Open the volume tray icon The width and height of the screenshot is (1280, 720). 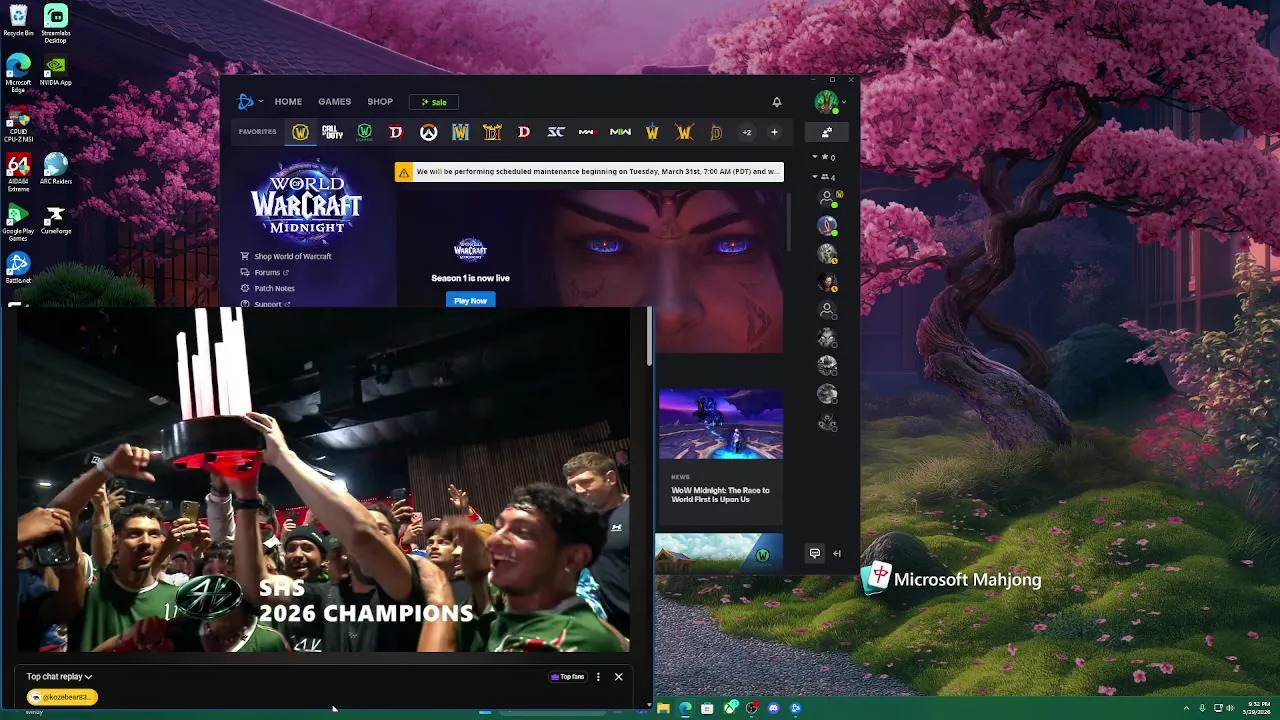tap(1231, 709)
